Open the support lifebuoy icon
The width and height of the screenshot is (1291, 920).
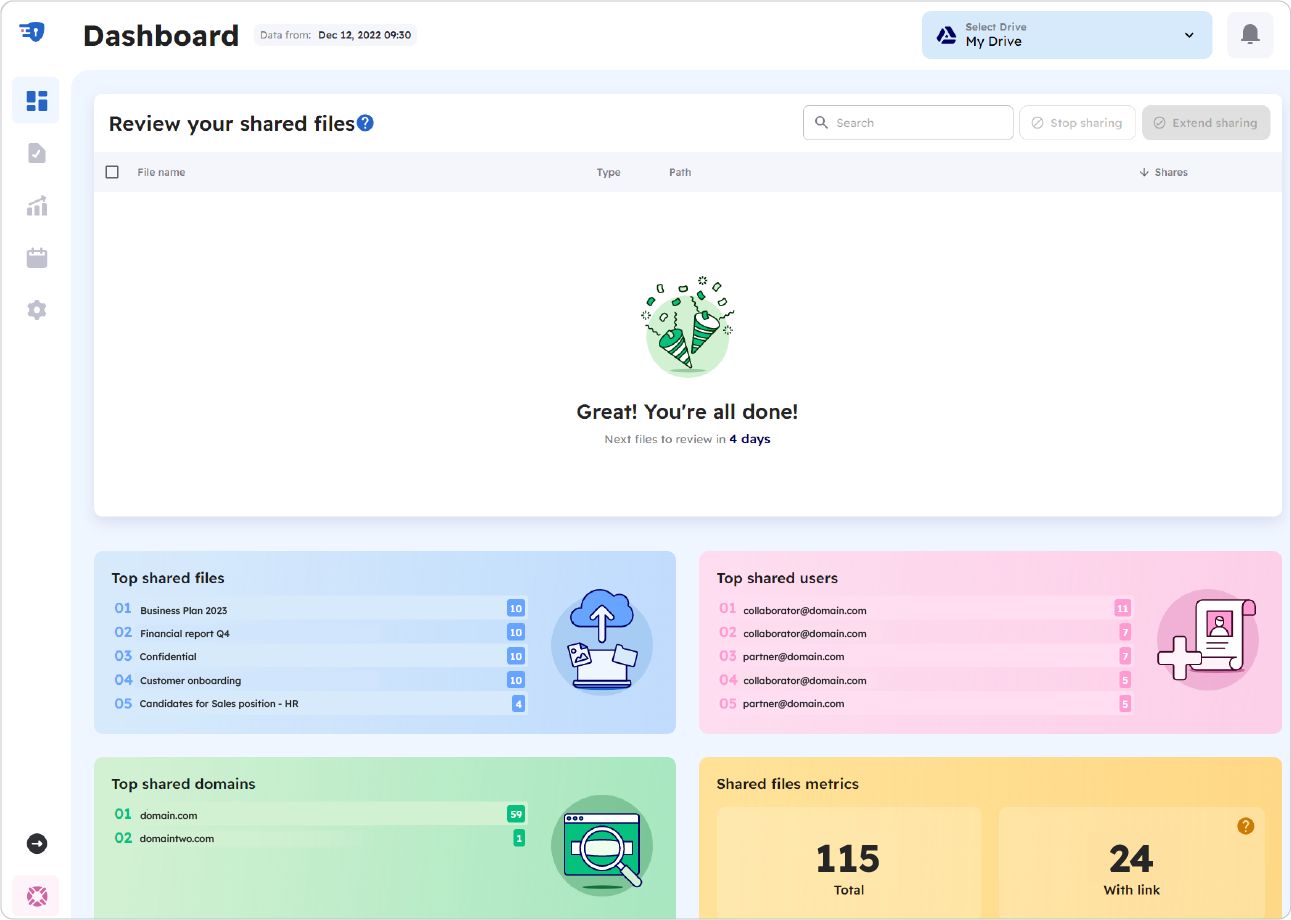point(37,896)
